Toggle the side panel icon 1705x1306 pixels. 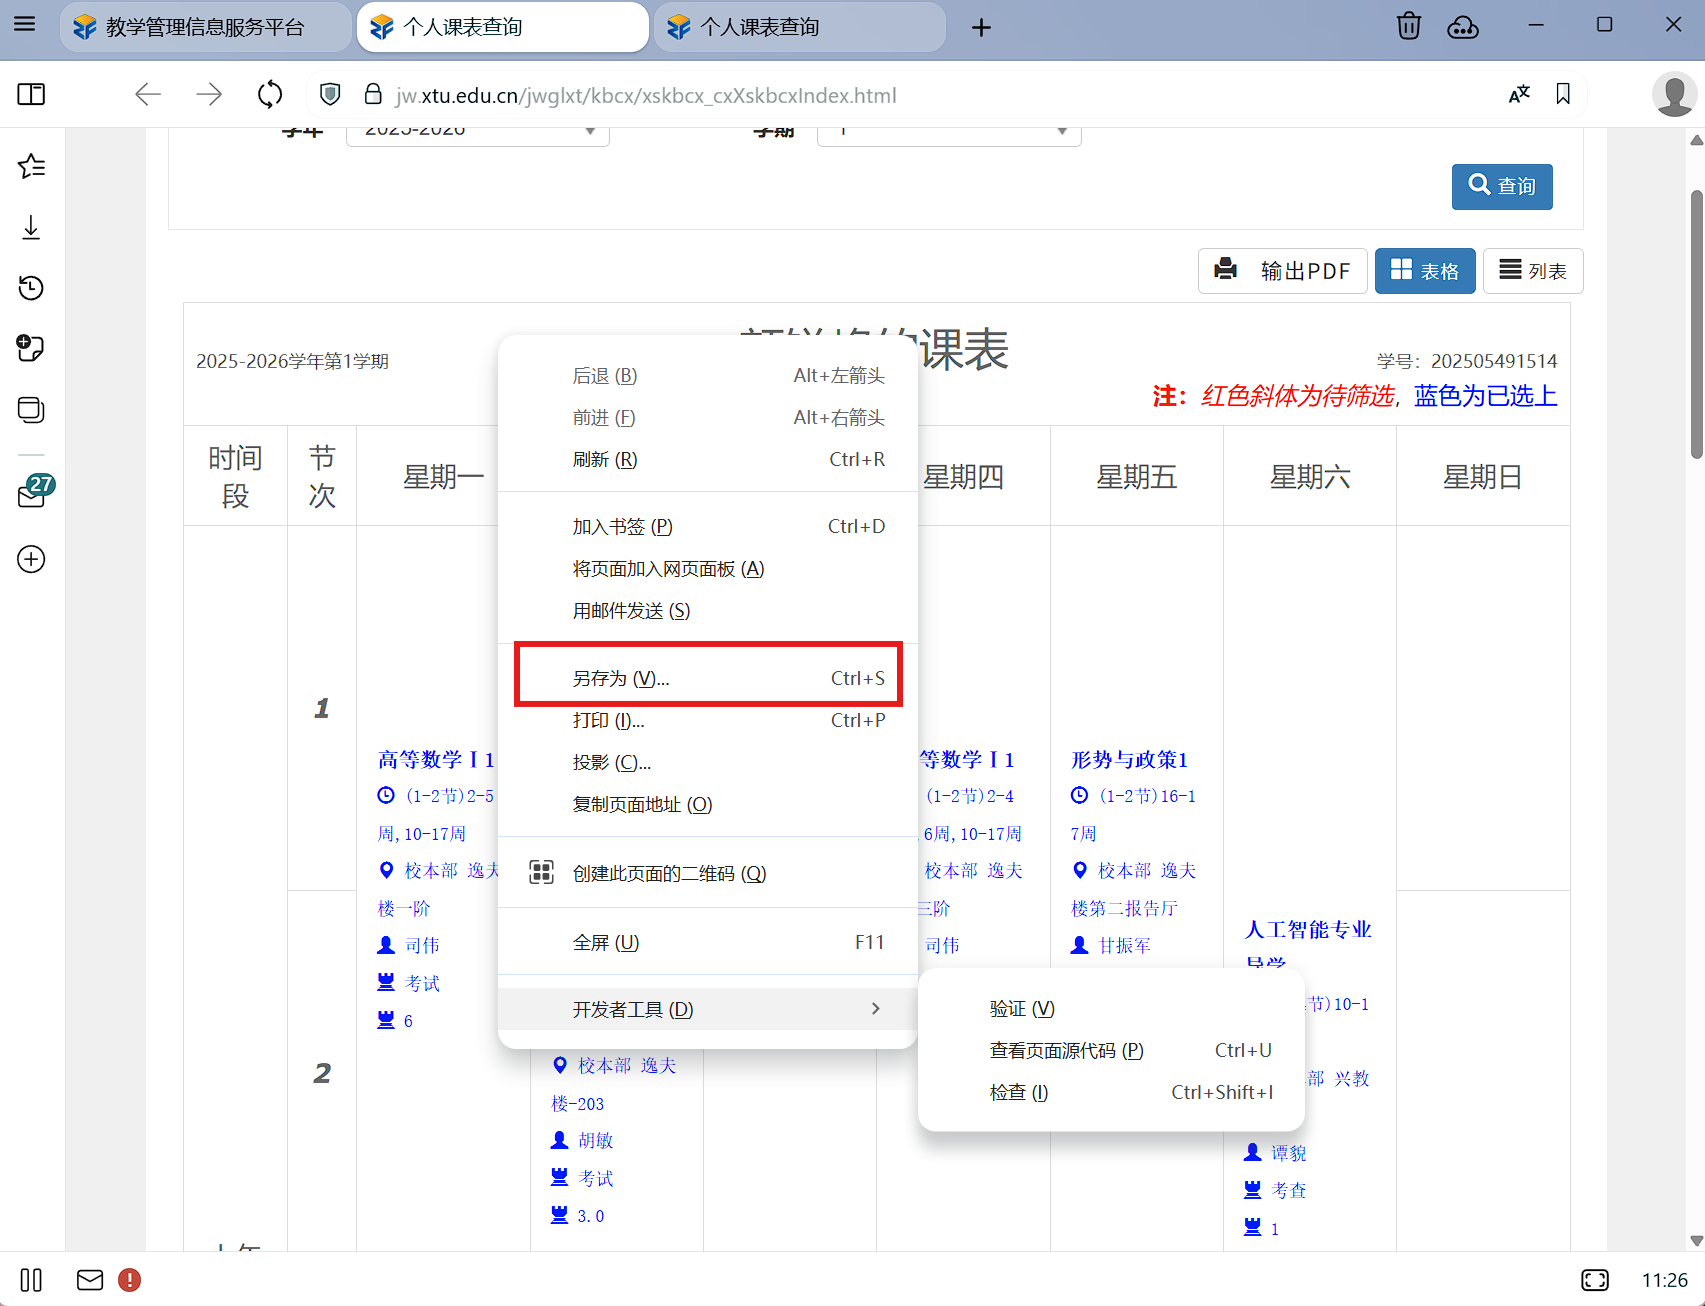32,95
